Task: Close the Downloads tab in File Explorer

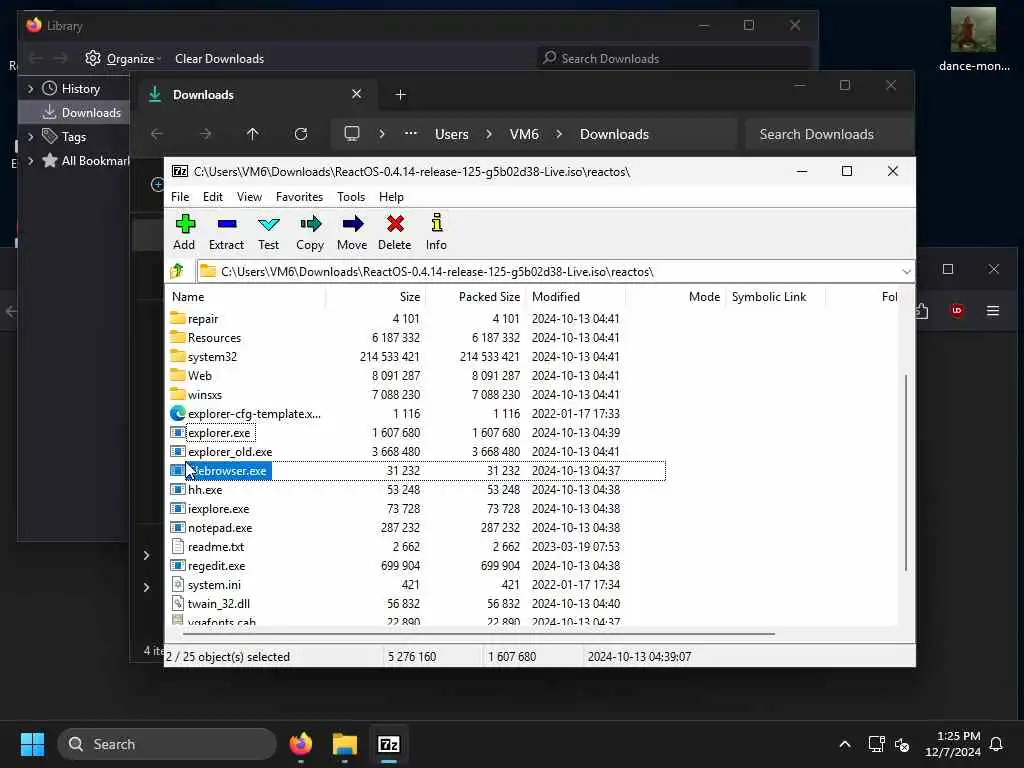Action: pos(357,94)
